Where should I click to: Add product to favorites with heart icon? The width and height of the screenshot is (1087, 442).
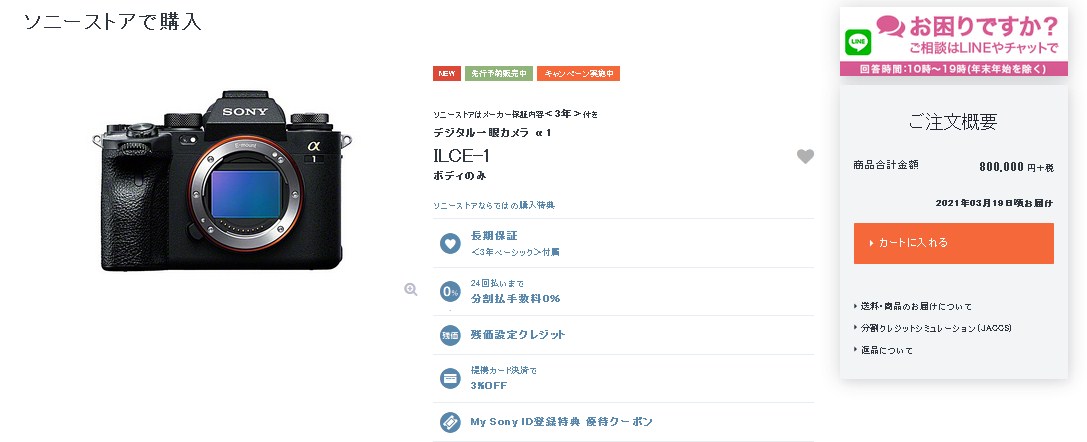click(x=805, y=157)
